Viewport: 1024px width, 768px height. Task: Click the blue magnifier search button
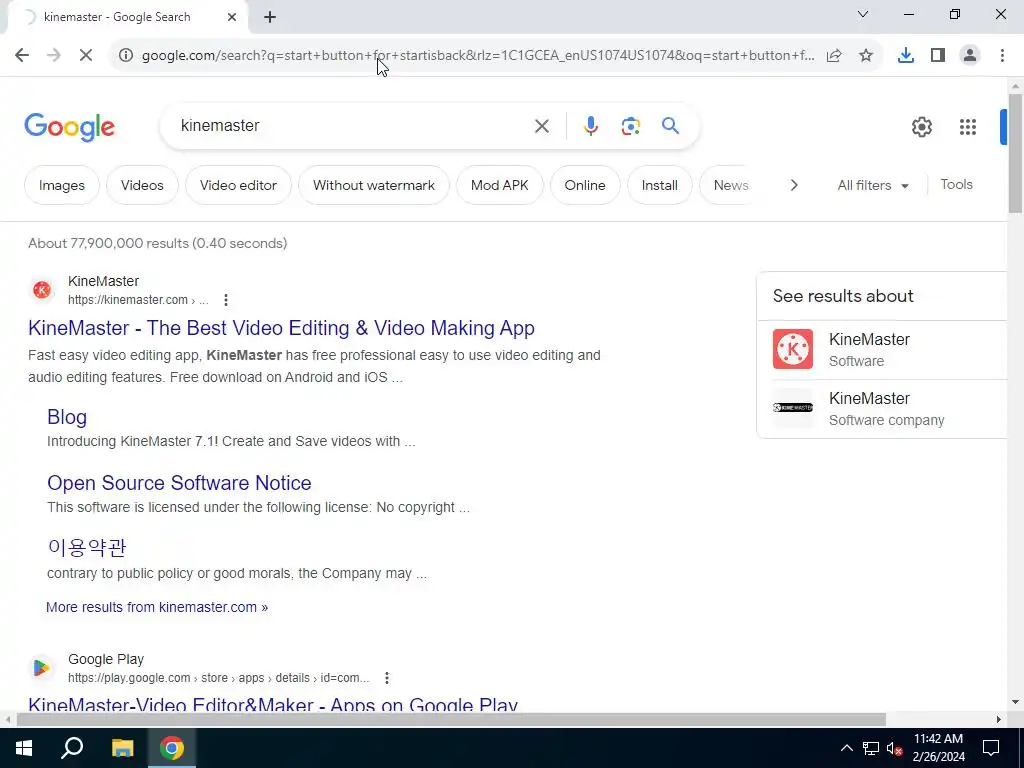point(670,125)
